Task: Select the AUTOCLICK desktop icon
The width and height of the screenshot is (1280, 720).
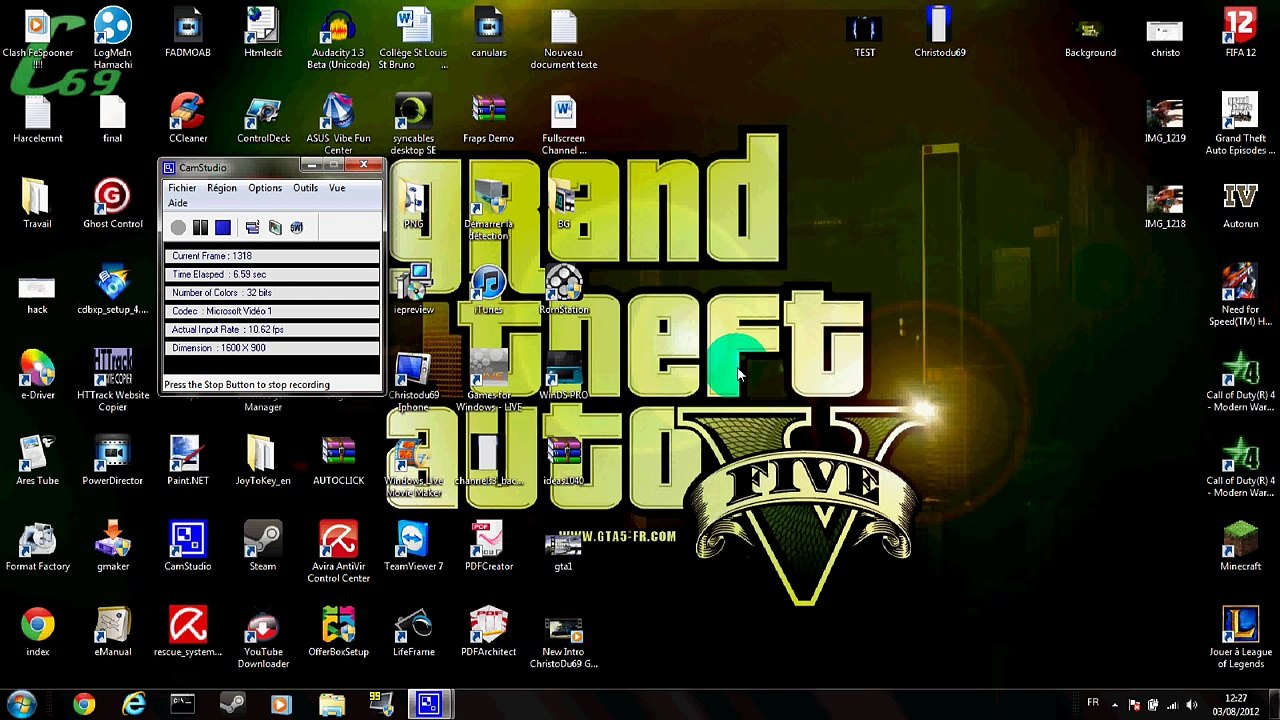Action: [338, 460]
